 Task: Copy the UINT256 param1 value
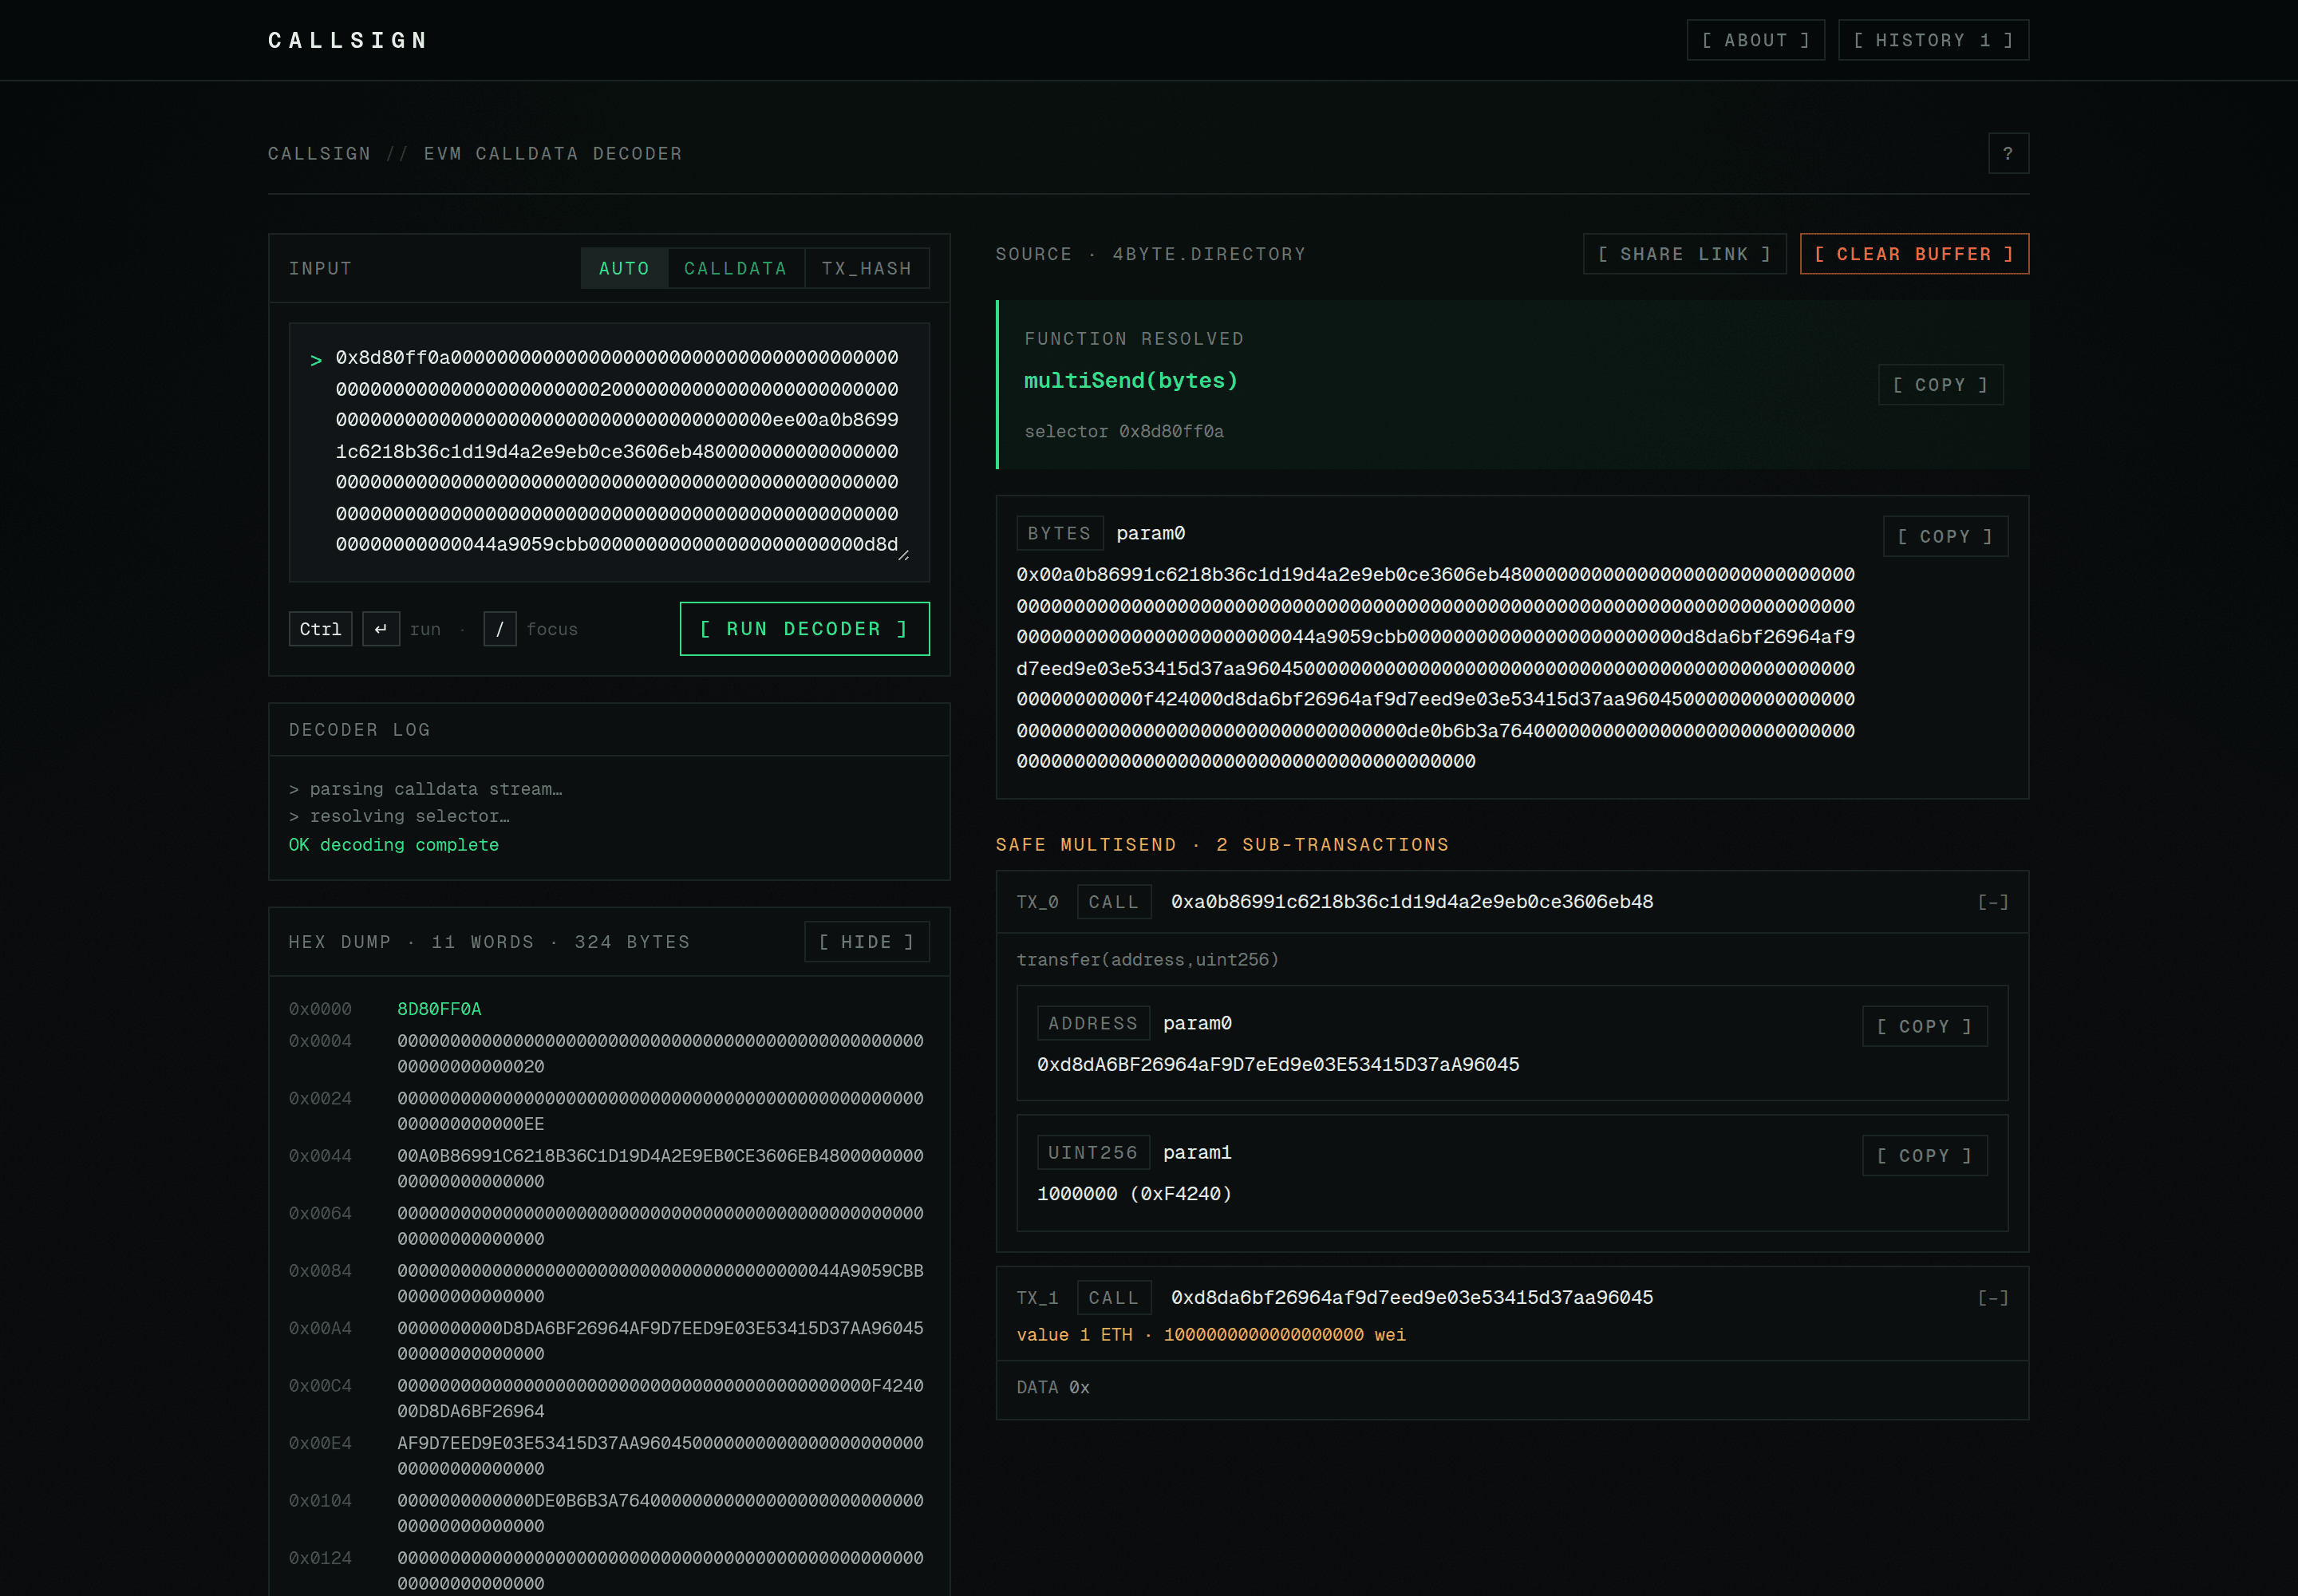point(1924,1155)
